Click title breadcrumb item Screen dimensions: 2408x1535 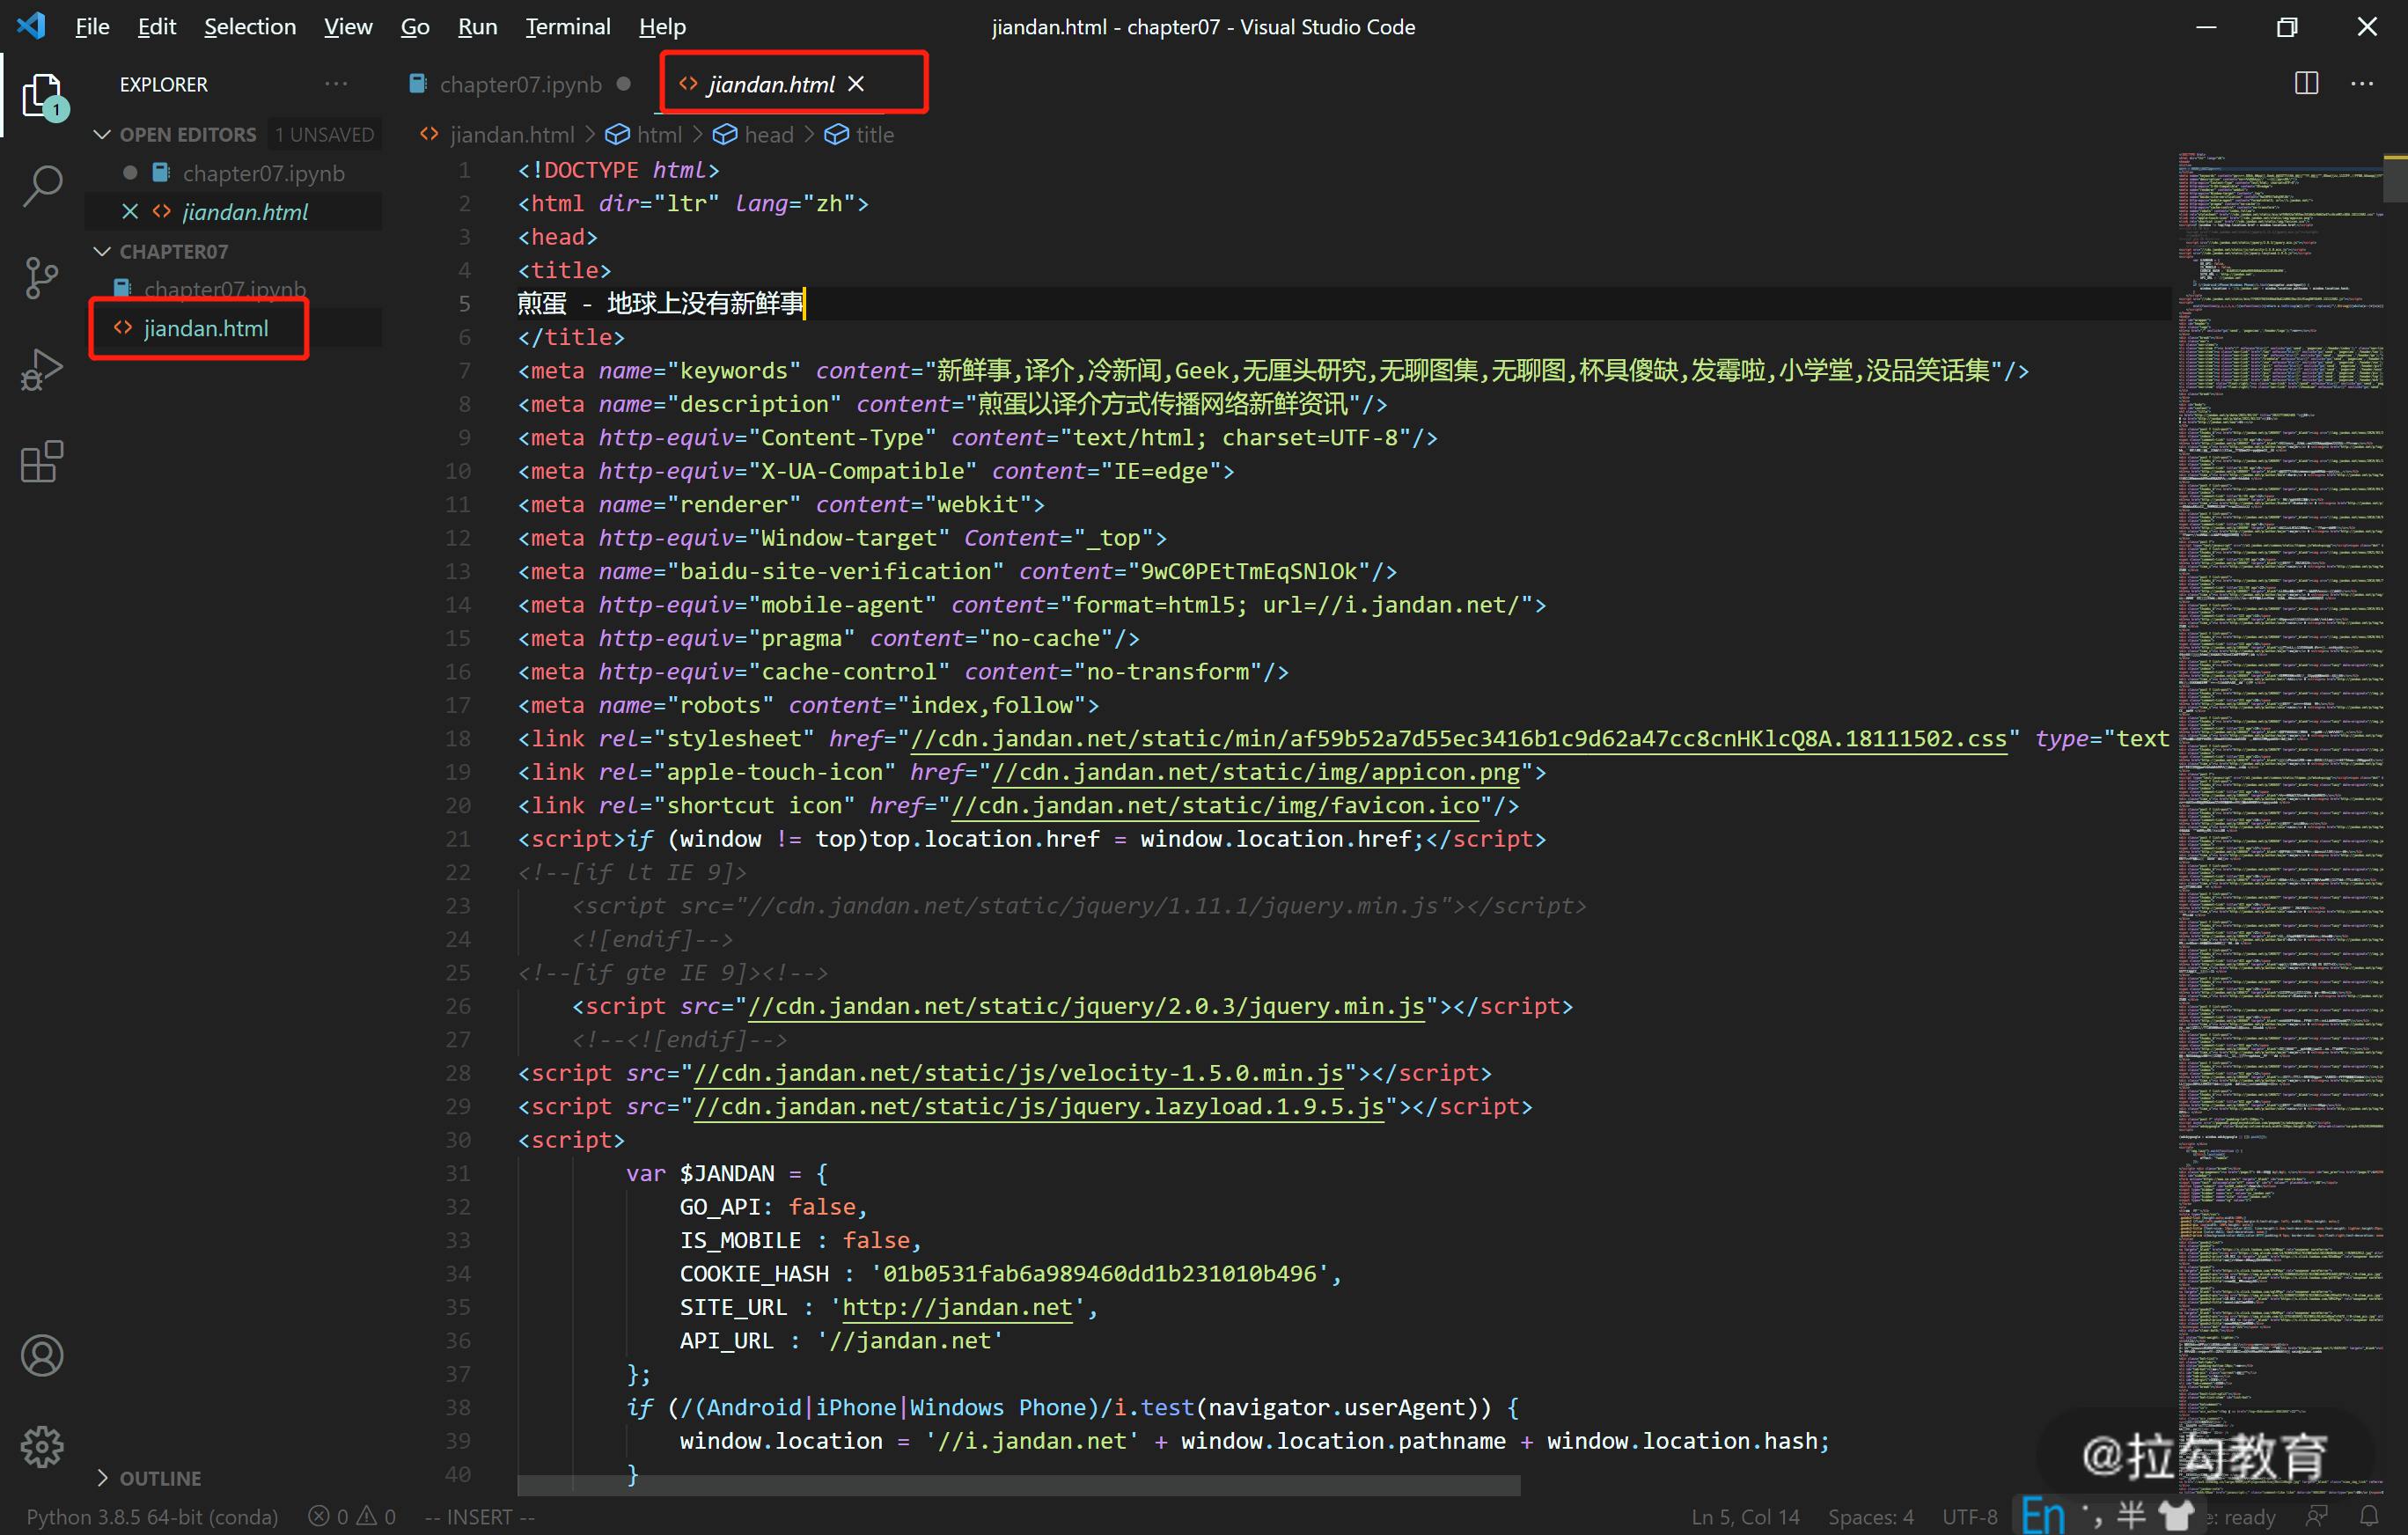(860, 134)
